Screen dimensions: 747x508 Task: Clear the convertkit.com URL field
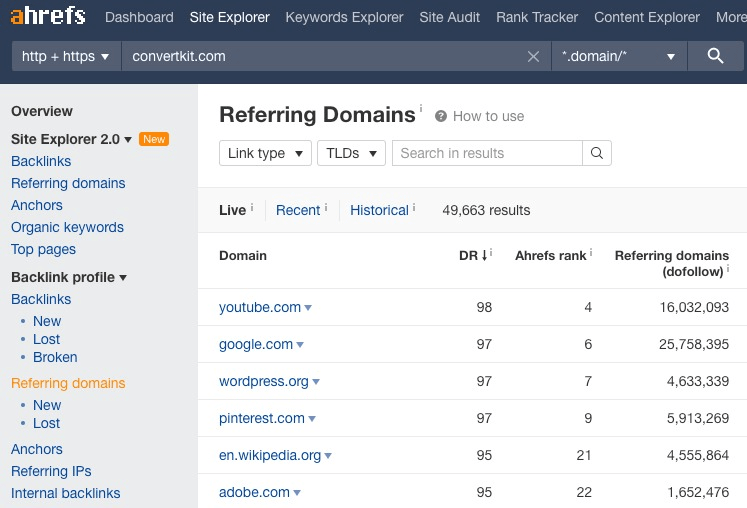533,57
